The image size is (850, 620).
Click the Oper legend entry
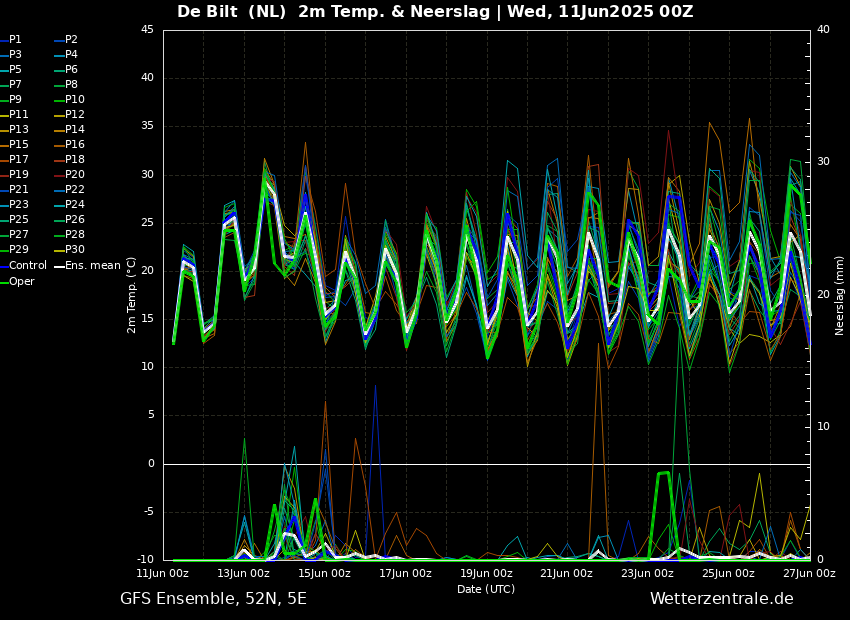pos(21,281)
